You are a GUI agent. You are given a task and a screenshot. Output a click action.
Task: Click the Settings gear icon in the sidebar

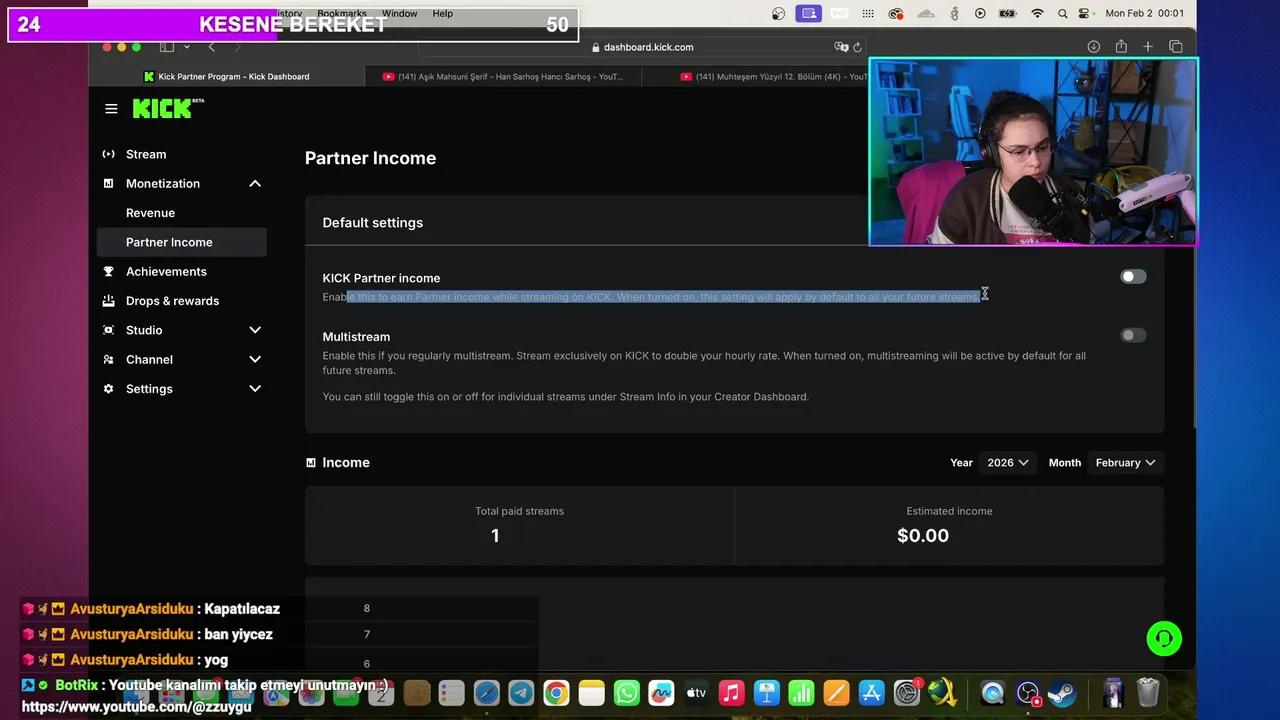tap(108, 389)
